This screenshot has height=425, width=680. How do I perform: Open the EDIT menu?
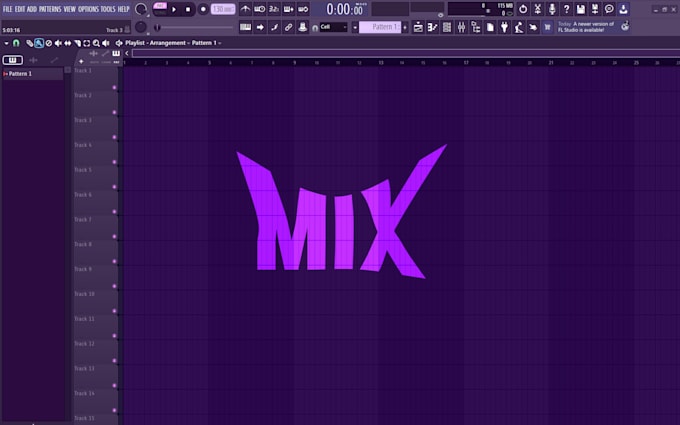(20, 9)
